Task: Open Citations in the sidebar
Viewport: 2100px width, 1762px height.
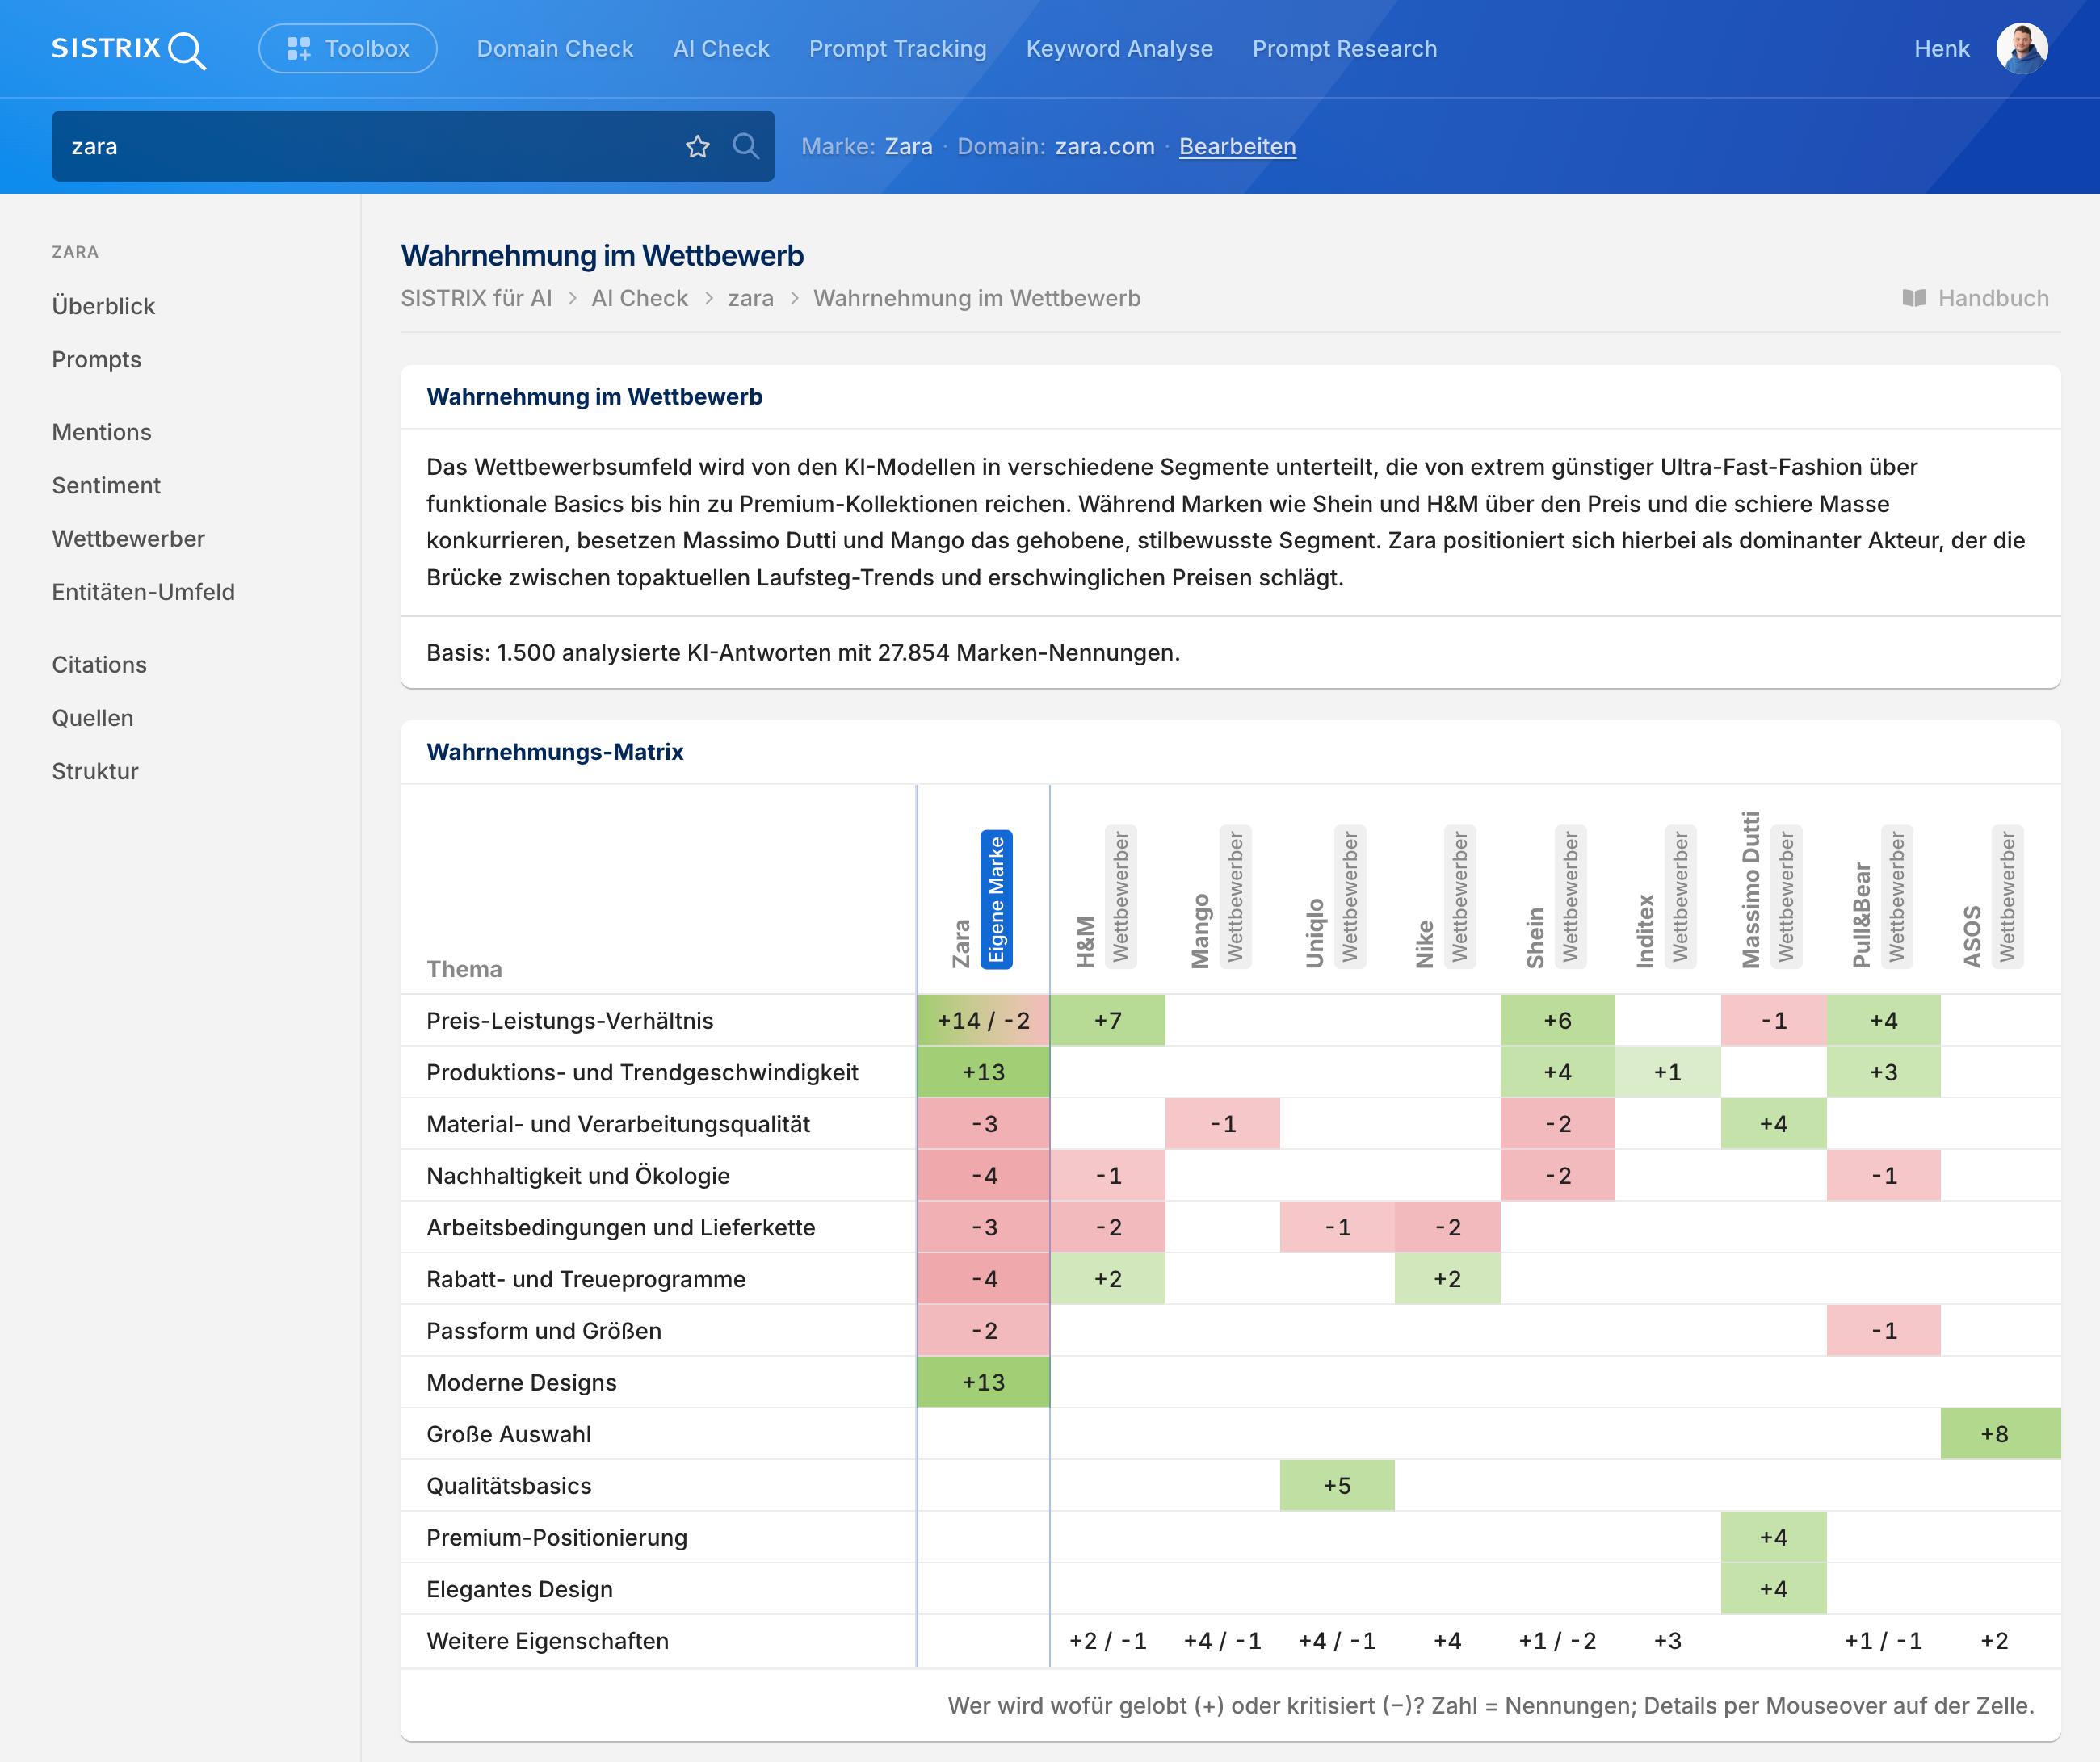Action: pos(99,665)
